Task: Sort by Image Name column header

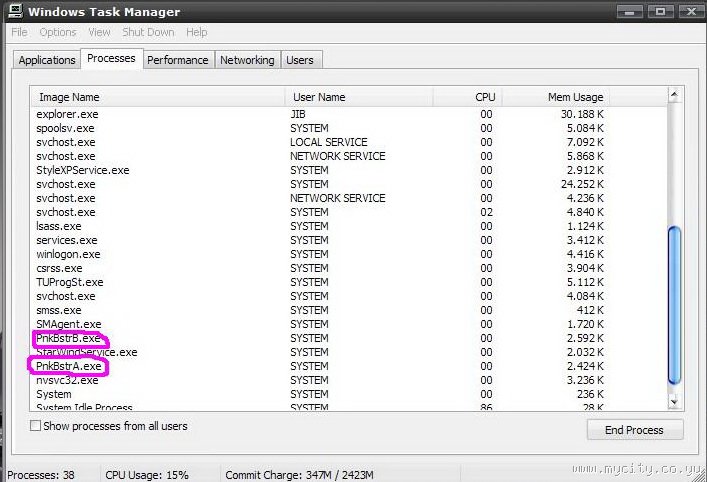Action: (x=158, y=97)
